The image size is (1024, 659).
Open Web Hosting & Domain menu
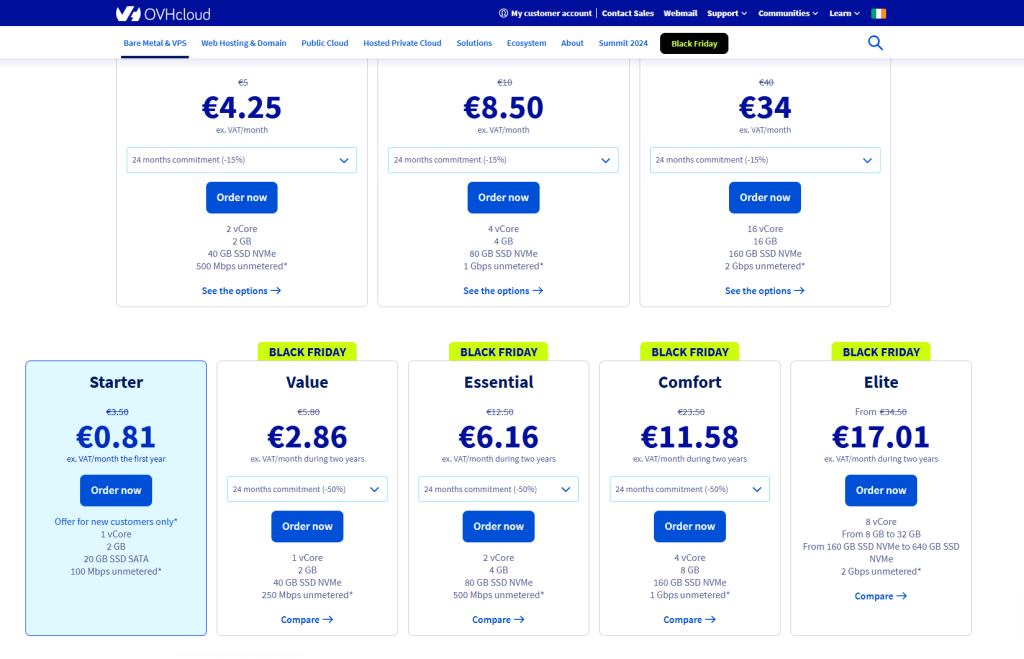[244, 43]
